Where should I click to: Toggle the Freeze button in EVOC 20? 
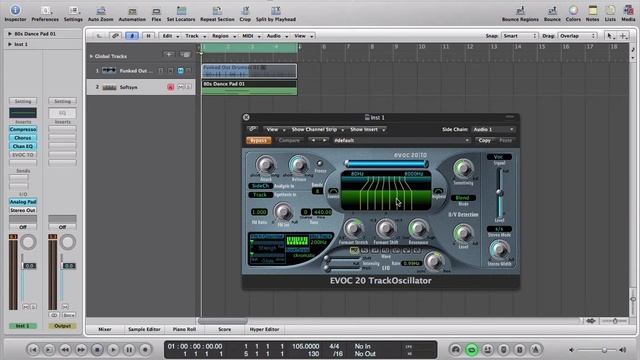tap(320, 163)
